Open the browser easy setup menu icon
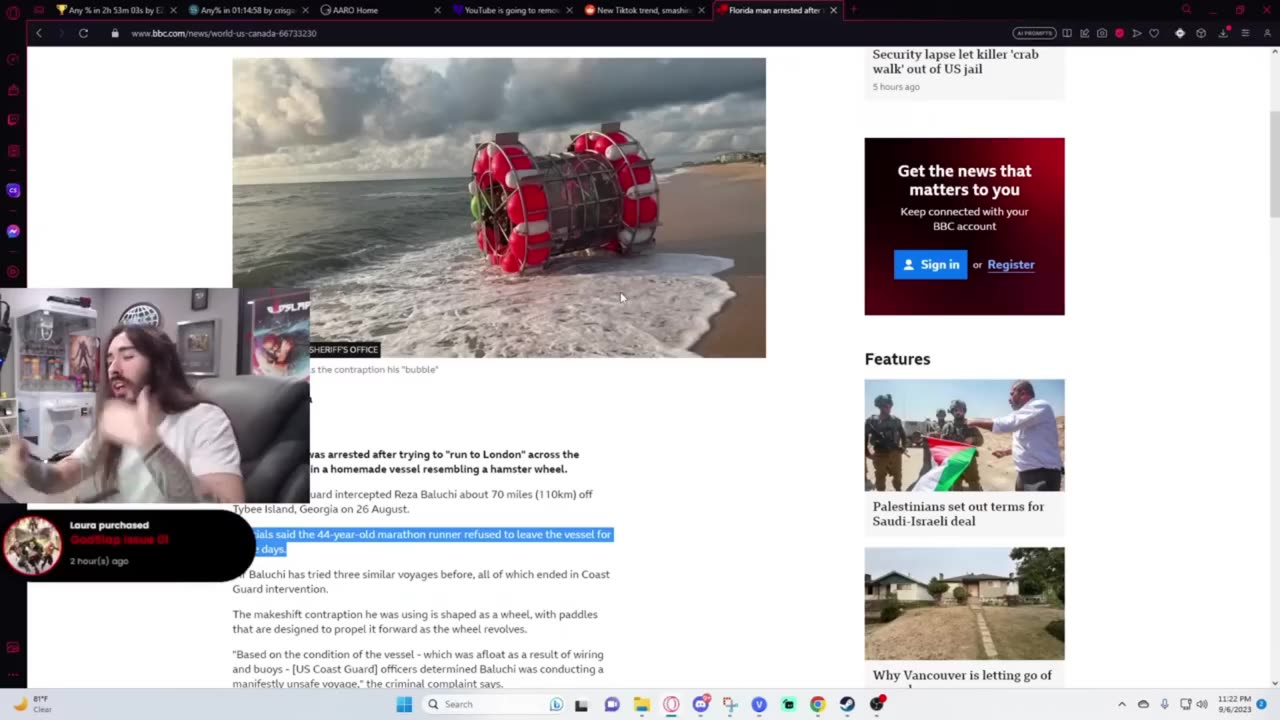The width and height of the screenshot is (1280, 720). pyautogui.click(x=1245, y=33)
